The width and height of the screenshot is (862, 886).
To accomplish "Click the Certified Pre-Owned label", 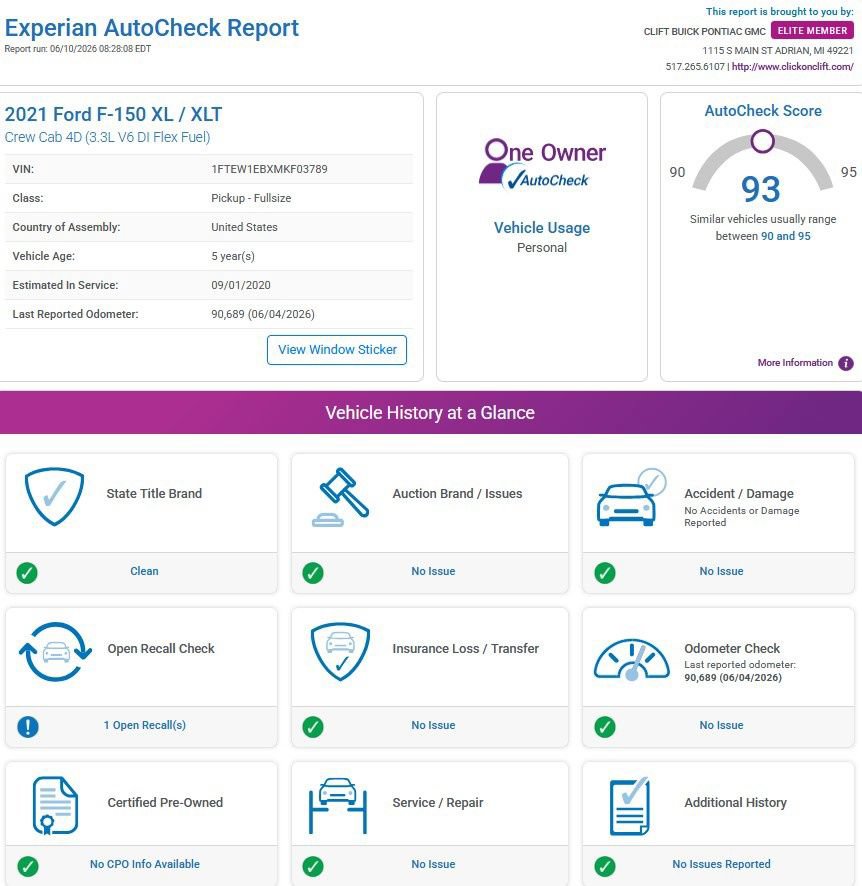I will pos(165,802).
